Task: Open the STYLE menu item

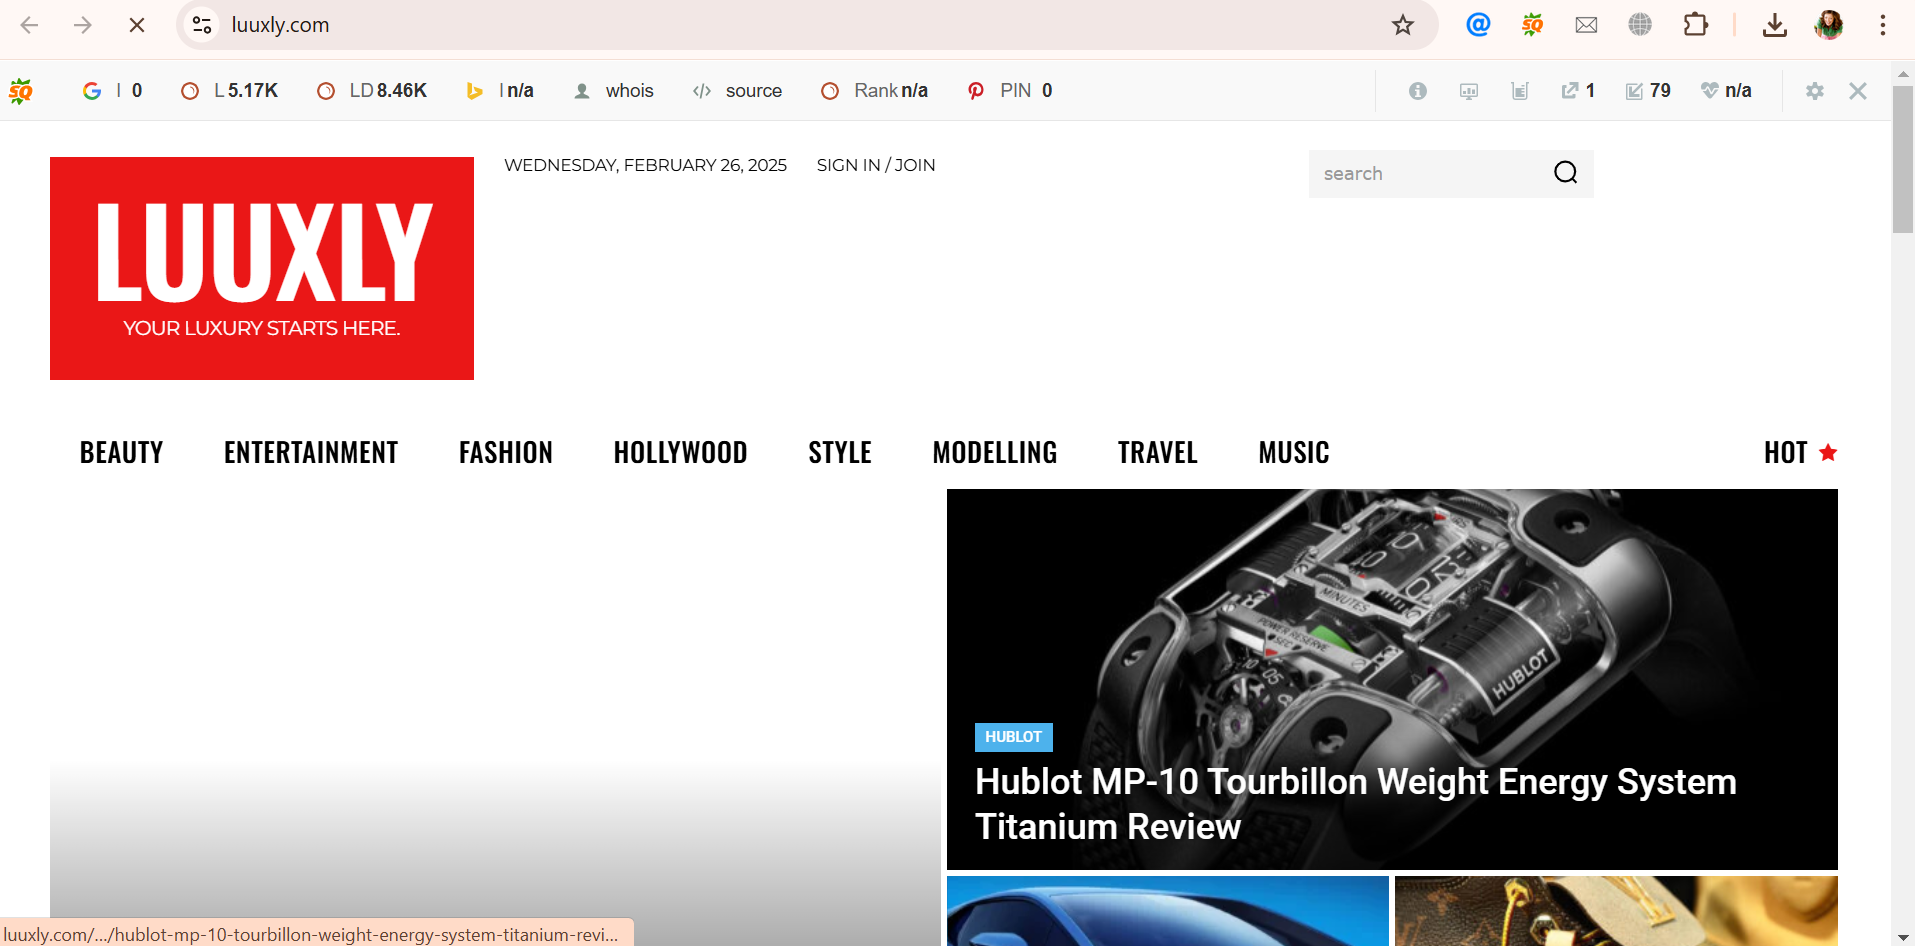Action: point(840,453)
